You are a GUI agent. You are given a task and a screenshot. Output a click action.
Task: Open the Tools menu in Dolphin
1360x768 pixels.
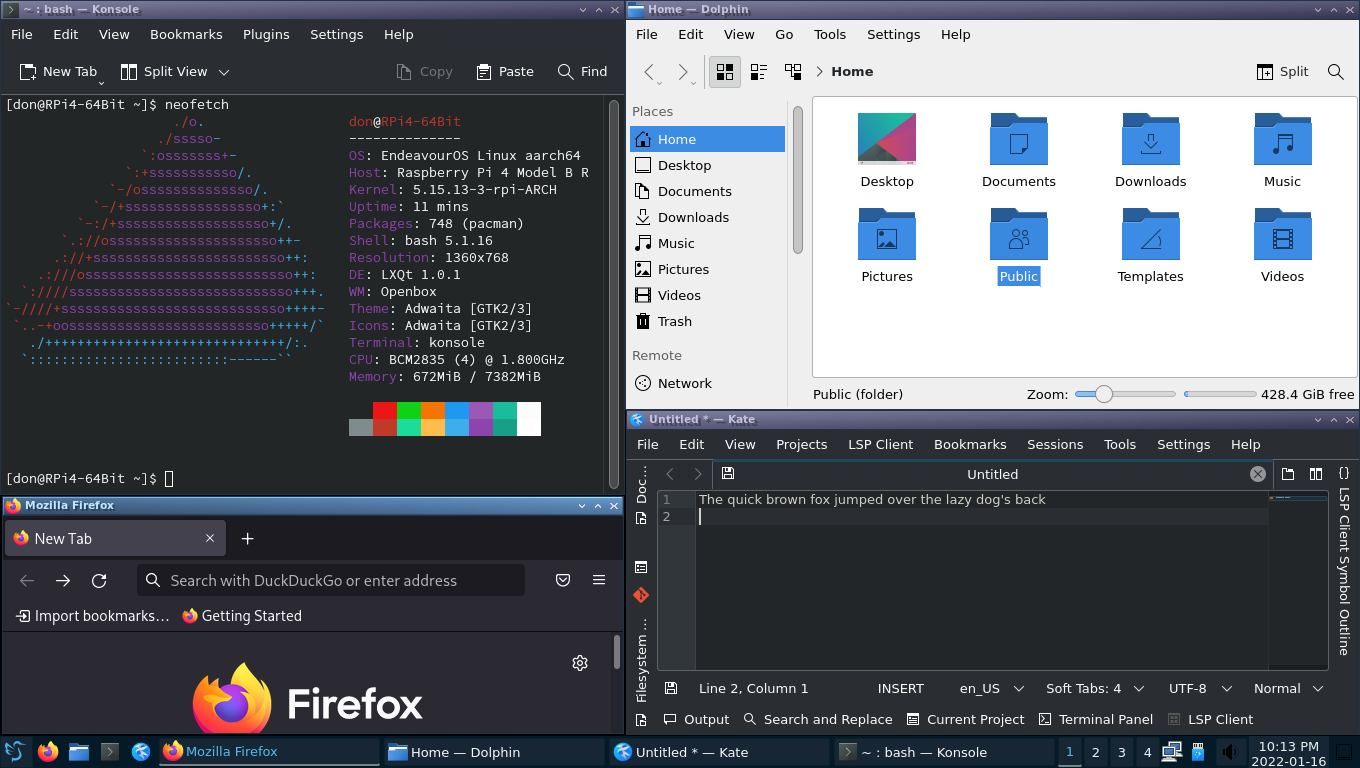point(830,34)
